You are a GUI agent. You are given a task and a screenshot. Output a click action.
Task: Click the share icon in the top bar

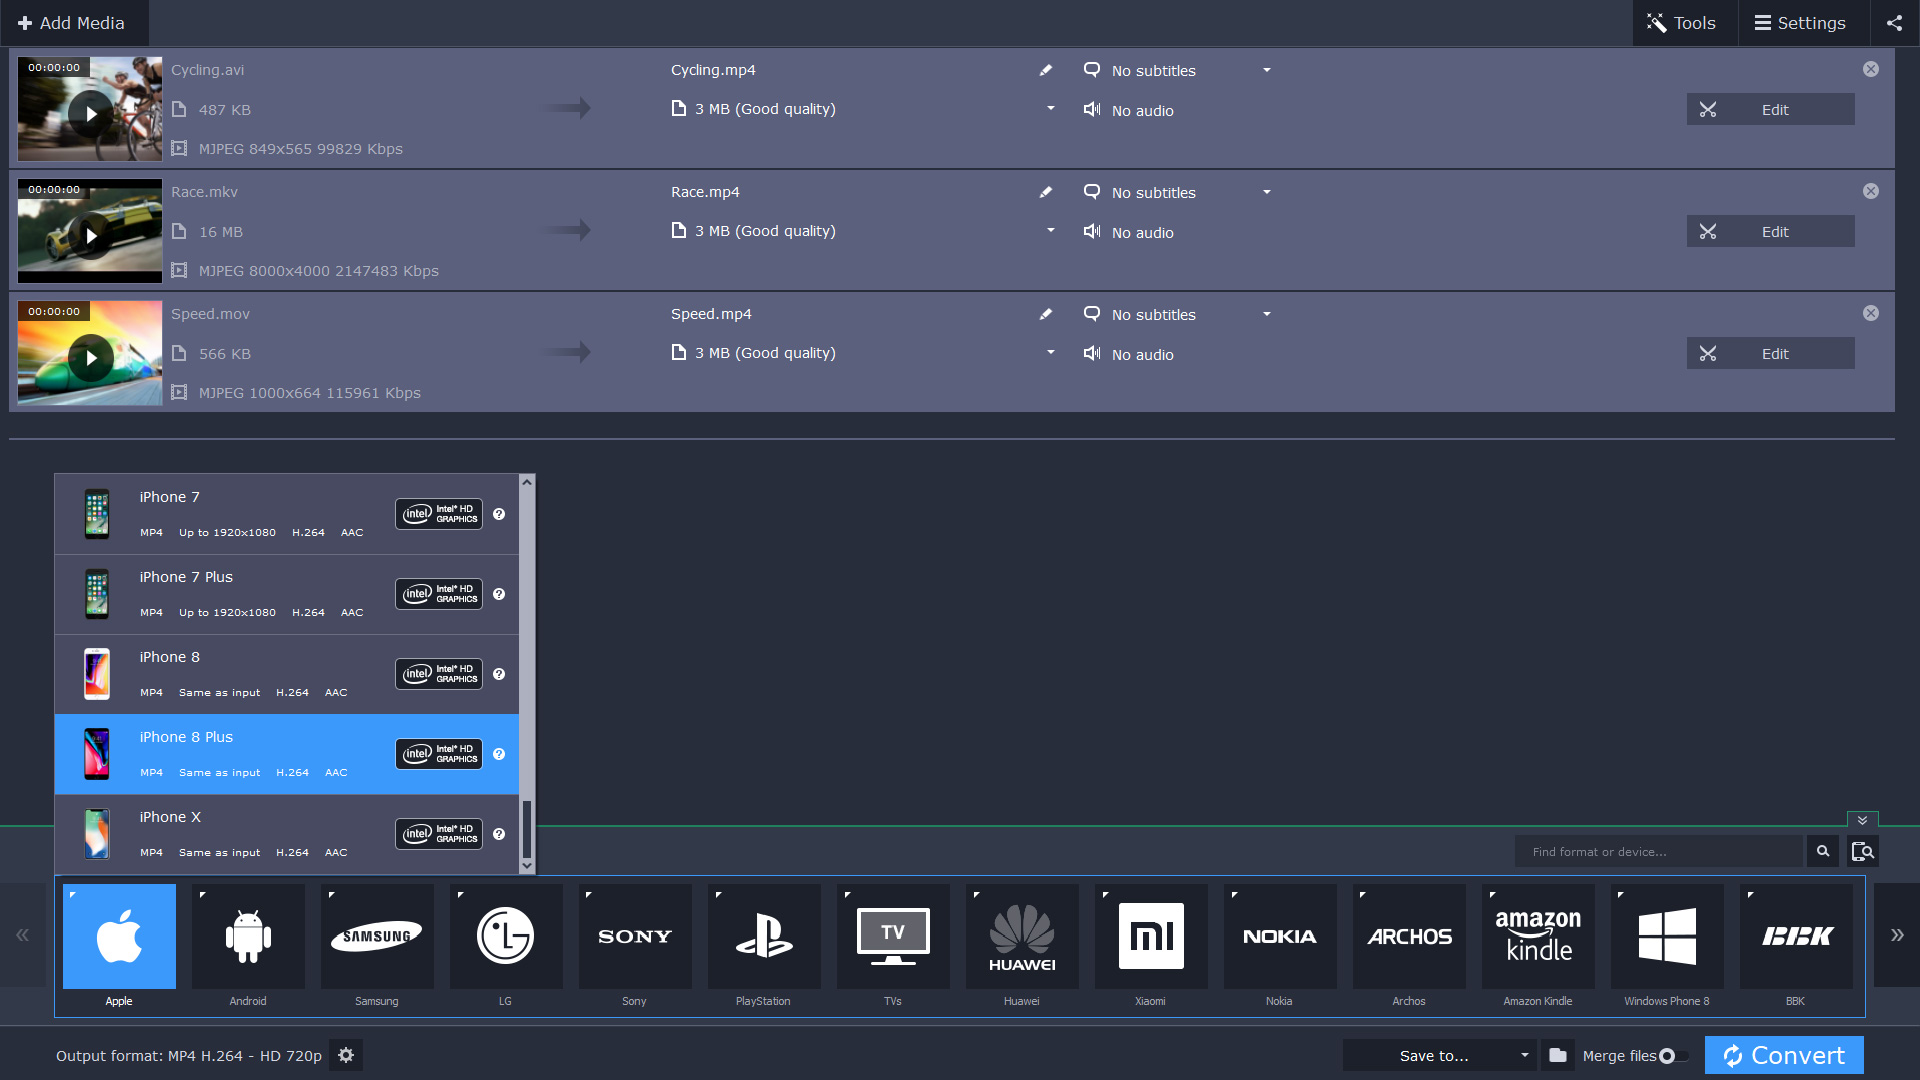pos(1894,22)
